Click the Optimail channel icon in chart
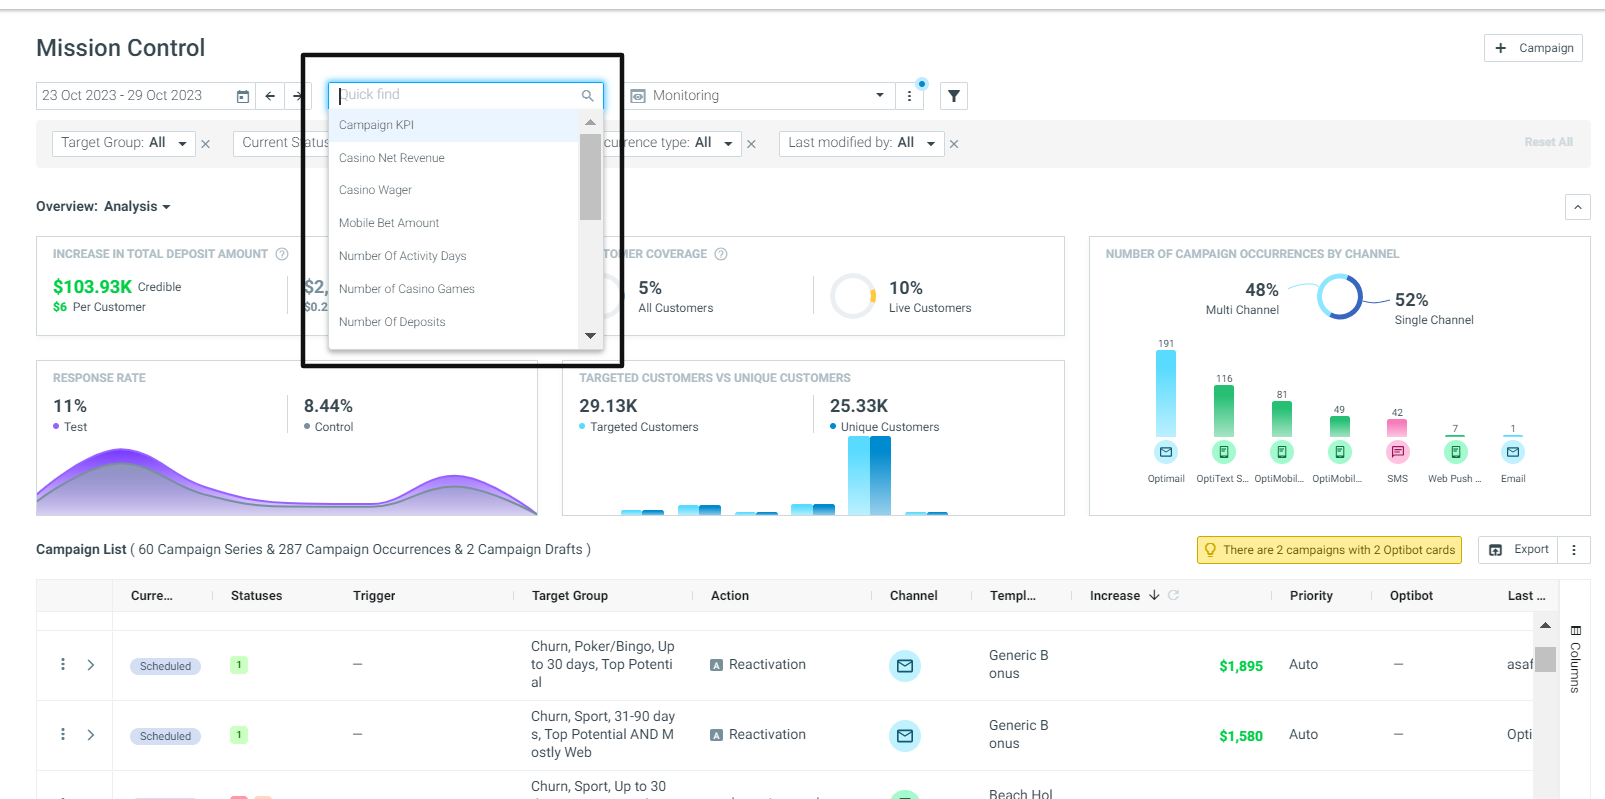Viewport: 1605px width, 799px height. pos(1166,452)
